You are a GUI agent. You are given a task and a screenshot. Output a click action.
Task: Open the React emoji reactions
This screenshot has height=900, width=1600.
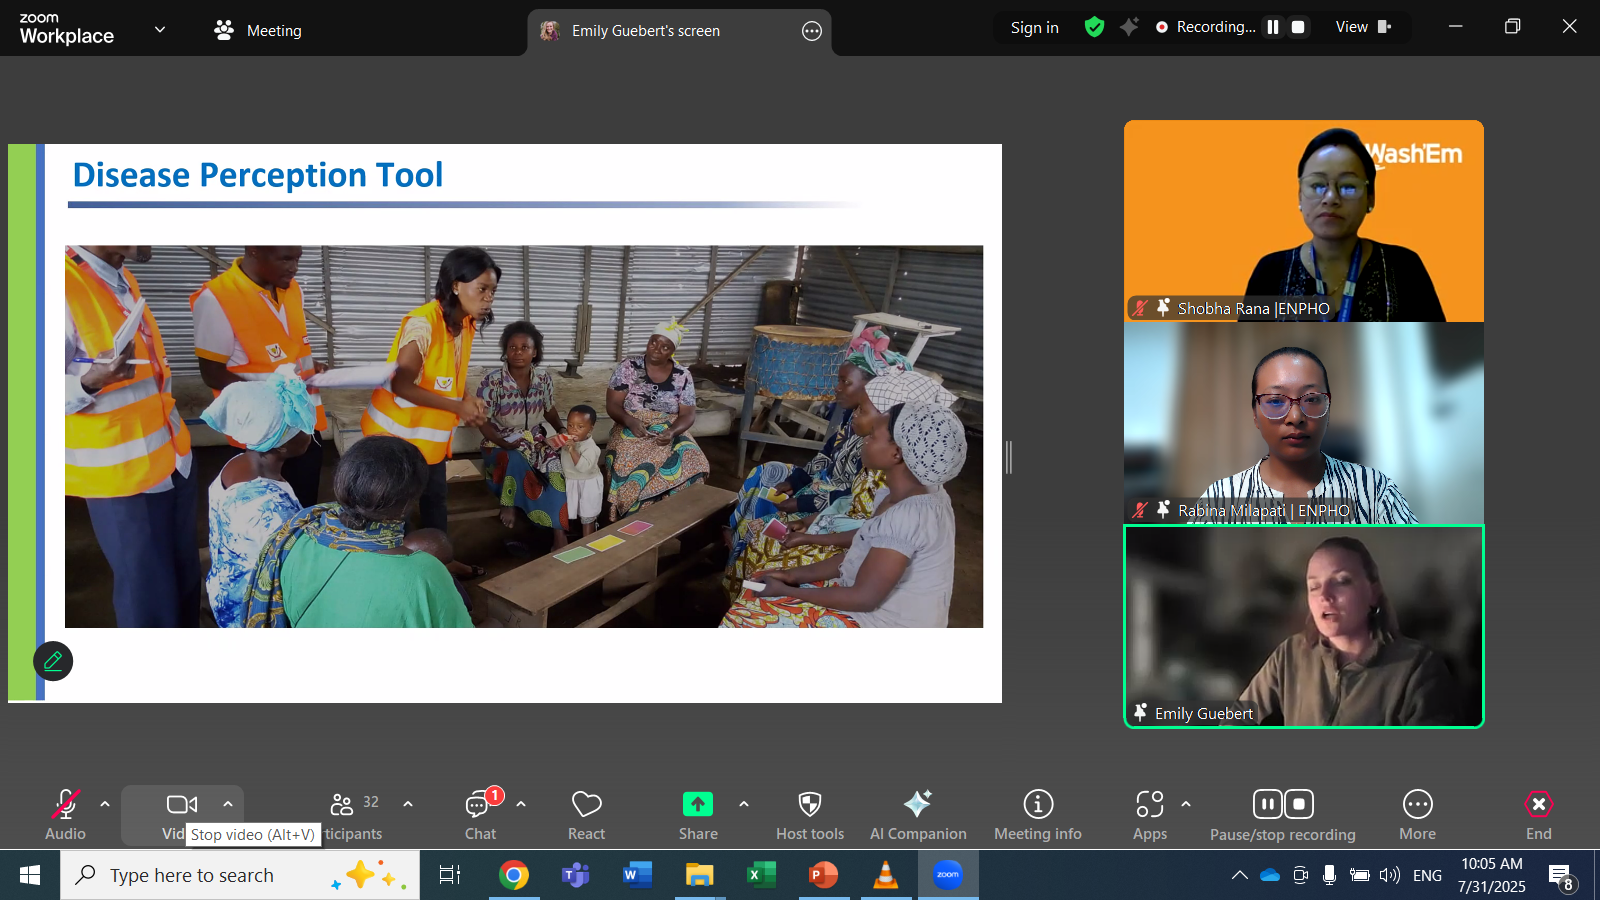coord(586,815)
